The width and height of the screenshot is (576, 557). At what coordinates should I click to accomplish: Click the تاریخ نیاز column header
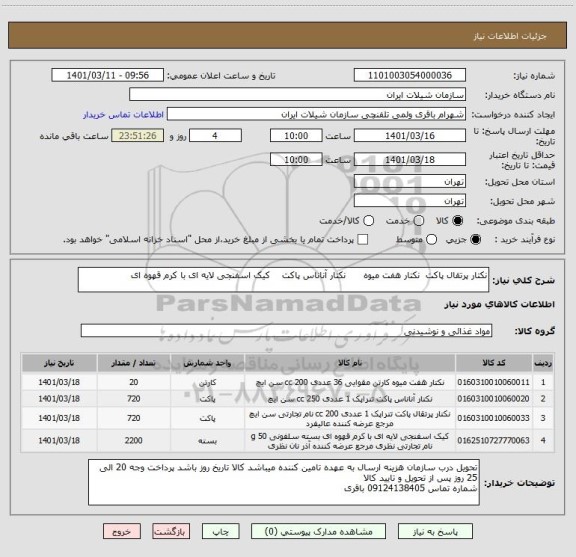pos(59,363)
